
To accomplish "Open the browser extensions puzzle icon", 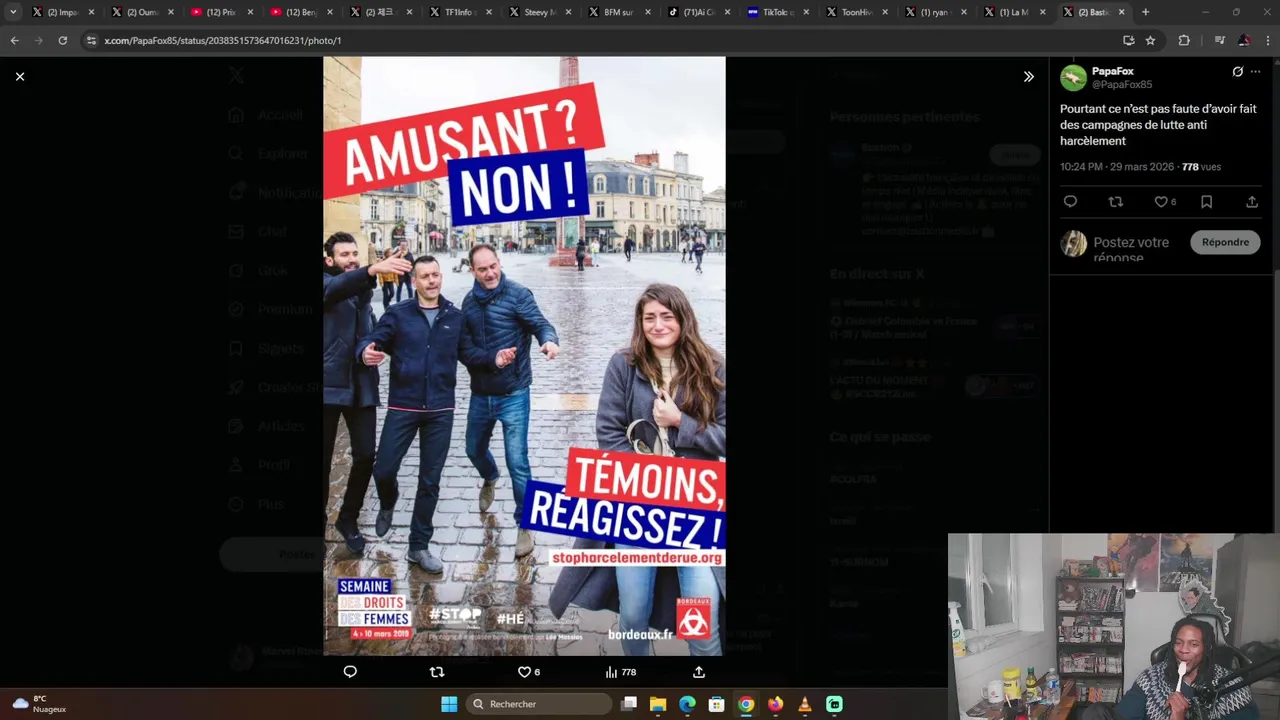I will (1184, 40).
